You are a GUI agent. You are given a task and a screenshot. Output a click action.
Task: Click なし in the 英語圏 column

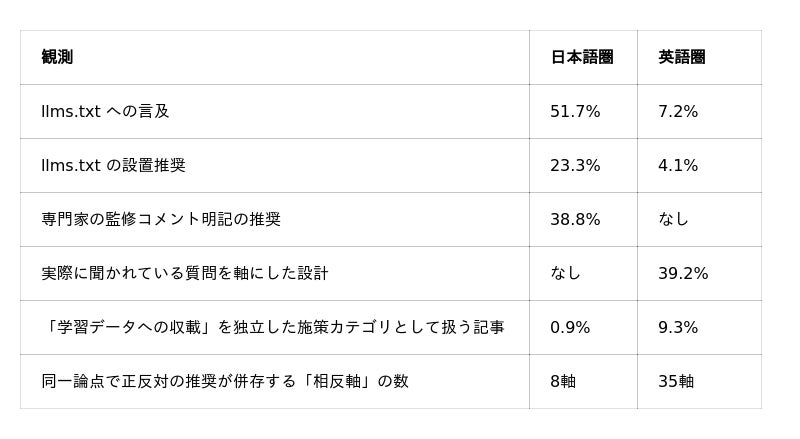pyautogui.click(x=673, y=220)
